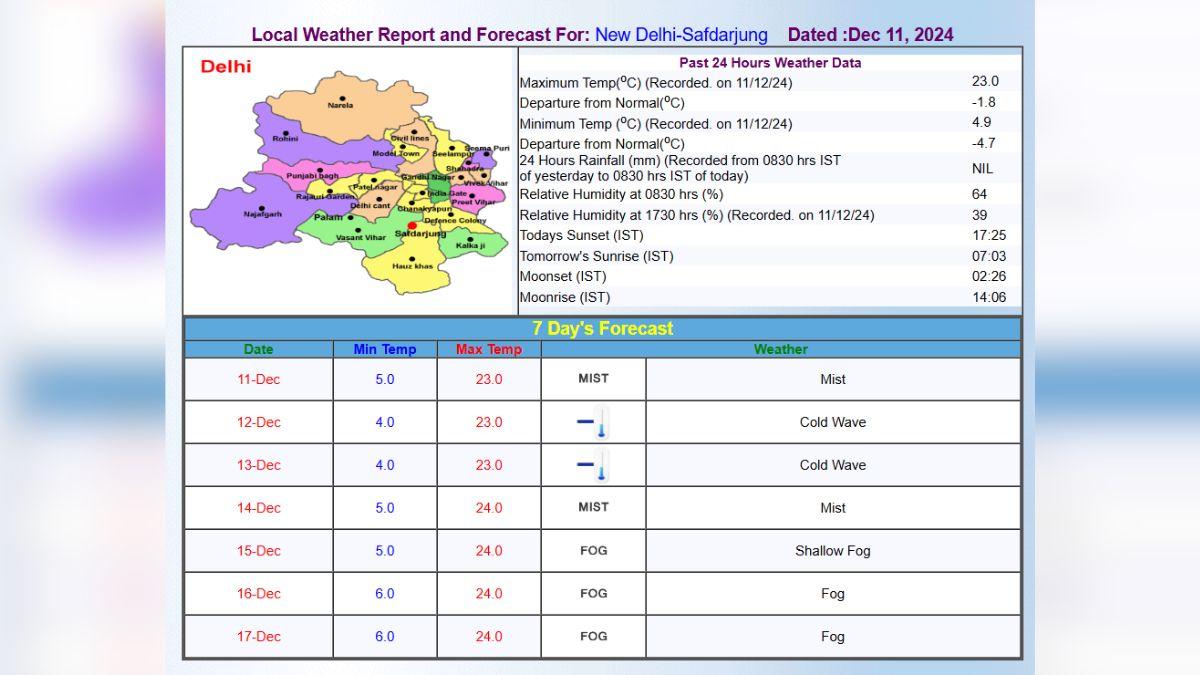The height and width of the screenshot is (675, 1200).
Task: Click the min temp departure value -4.7
Action: coord(983,143)
